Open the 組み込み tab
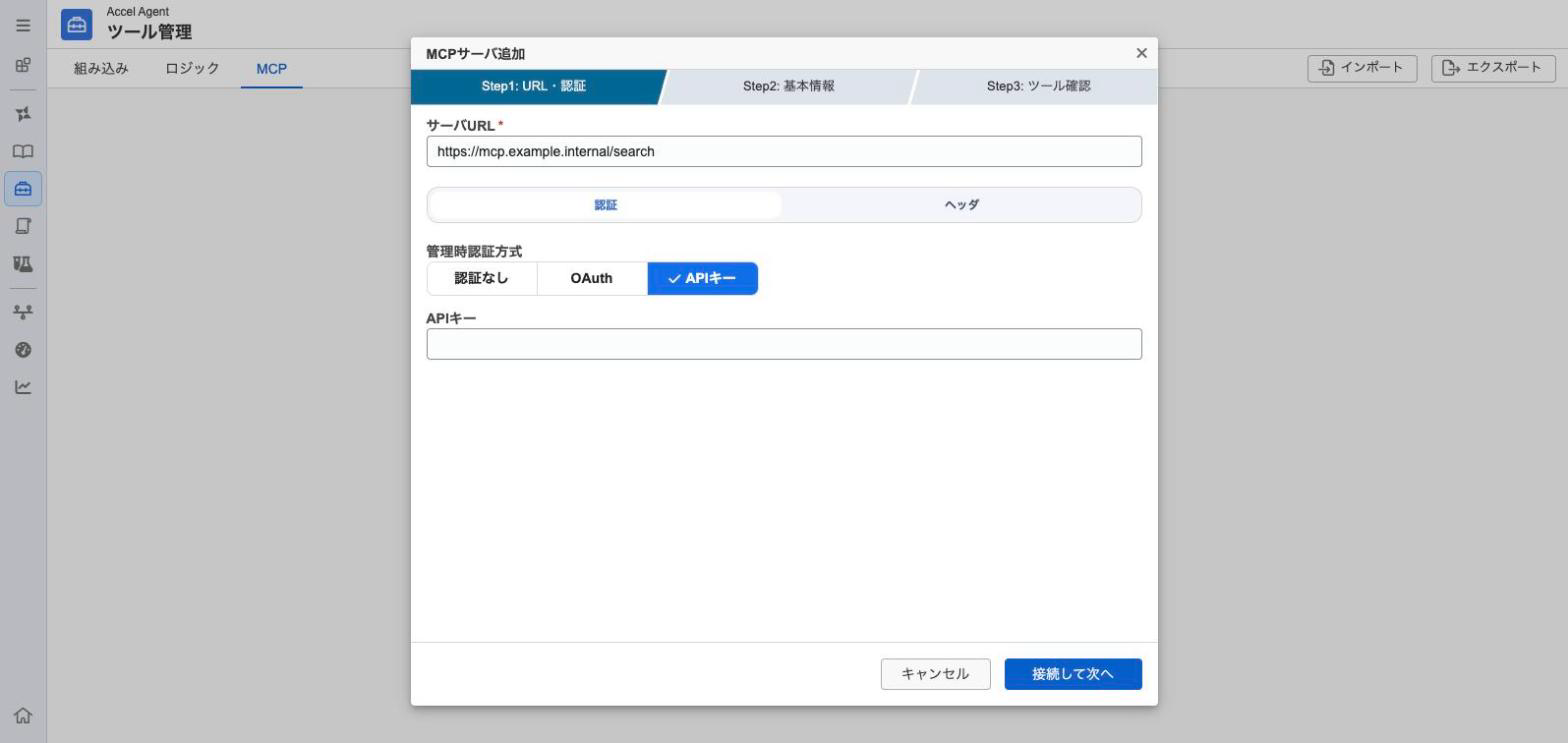Screen dimensions: 1568x743 [101, 68]
